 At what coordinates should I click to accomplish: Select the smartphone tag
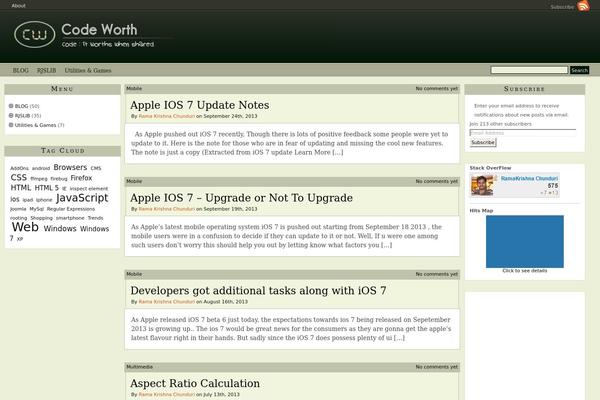[x=70, y=218]
